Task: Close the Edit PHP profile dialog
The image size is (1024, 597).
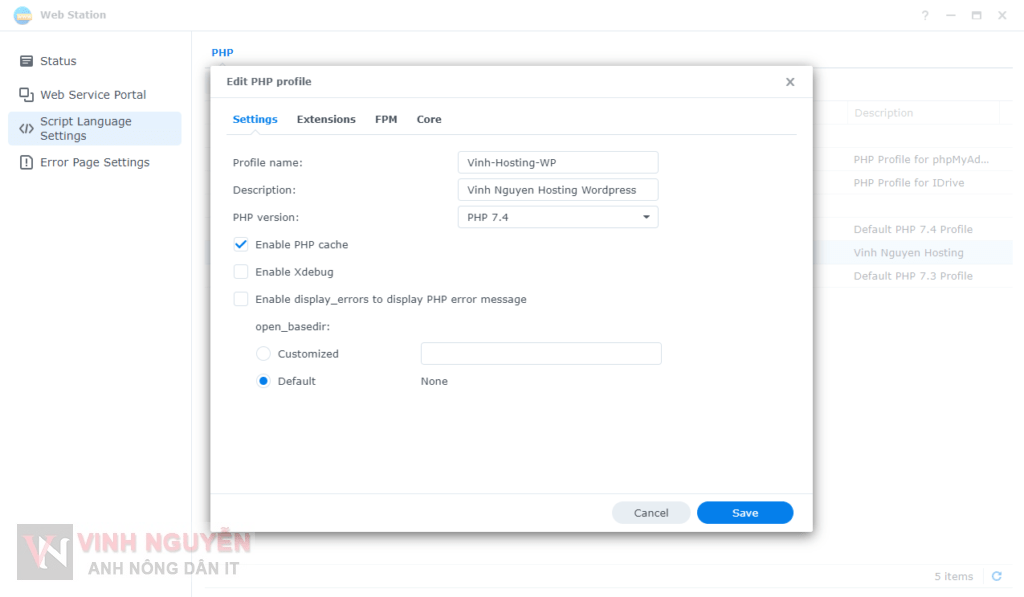Action: pos(790,82)
